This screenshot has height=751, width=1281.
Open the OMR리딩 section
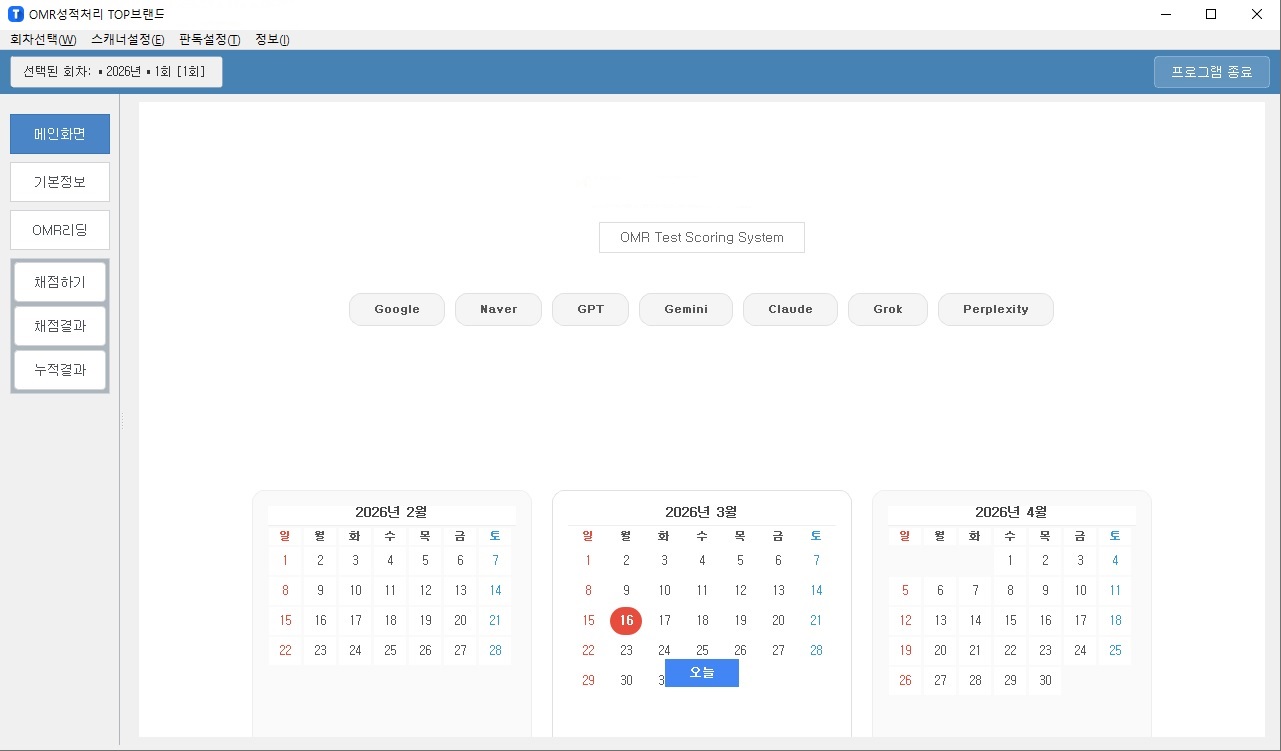coord(60,230)
